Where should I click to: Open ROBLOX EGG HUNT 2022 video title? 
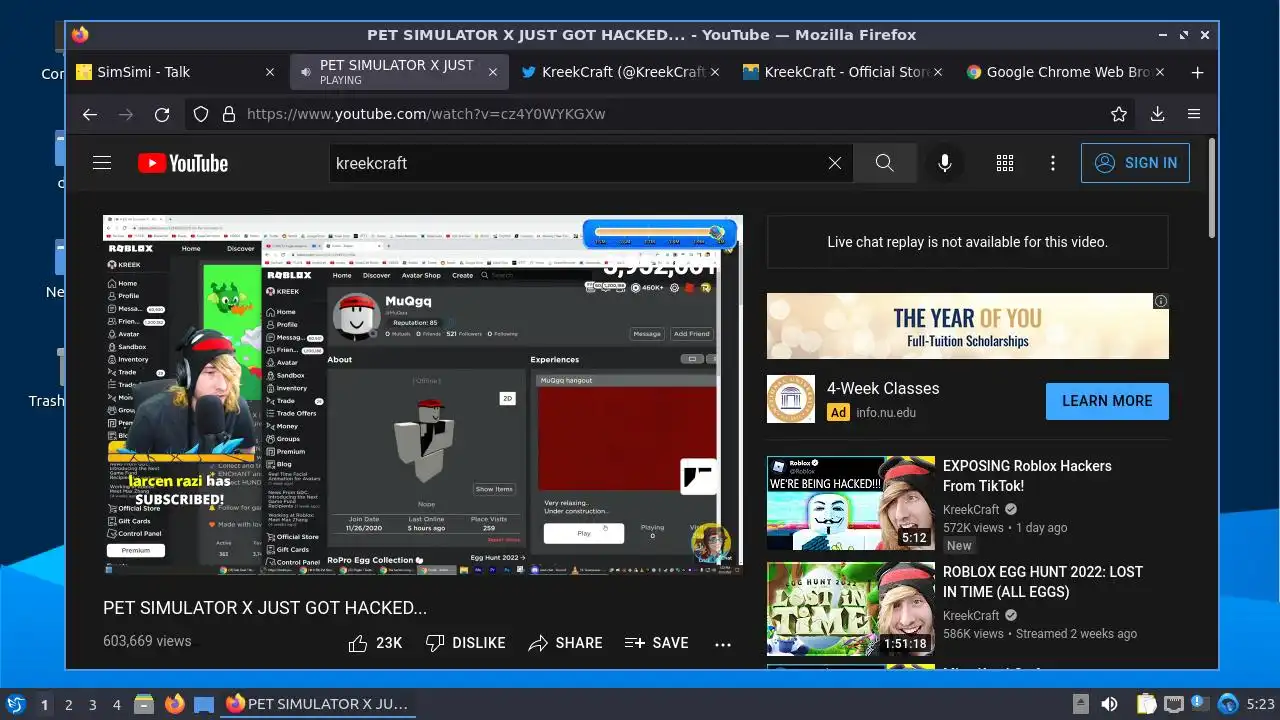1043,582
